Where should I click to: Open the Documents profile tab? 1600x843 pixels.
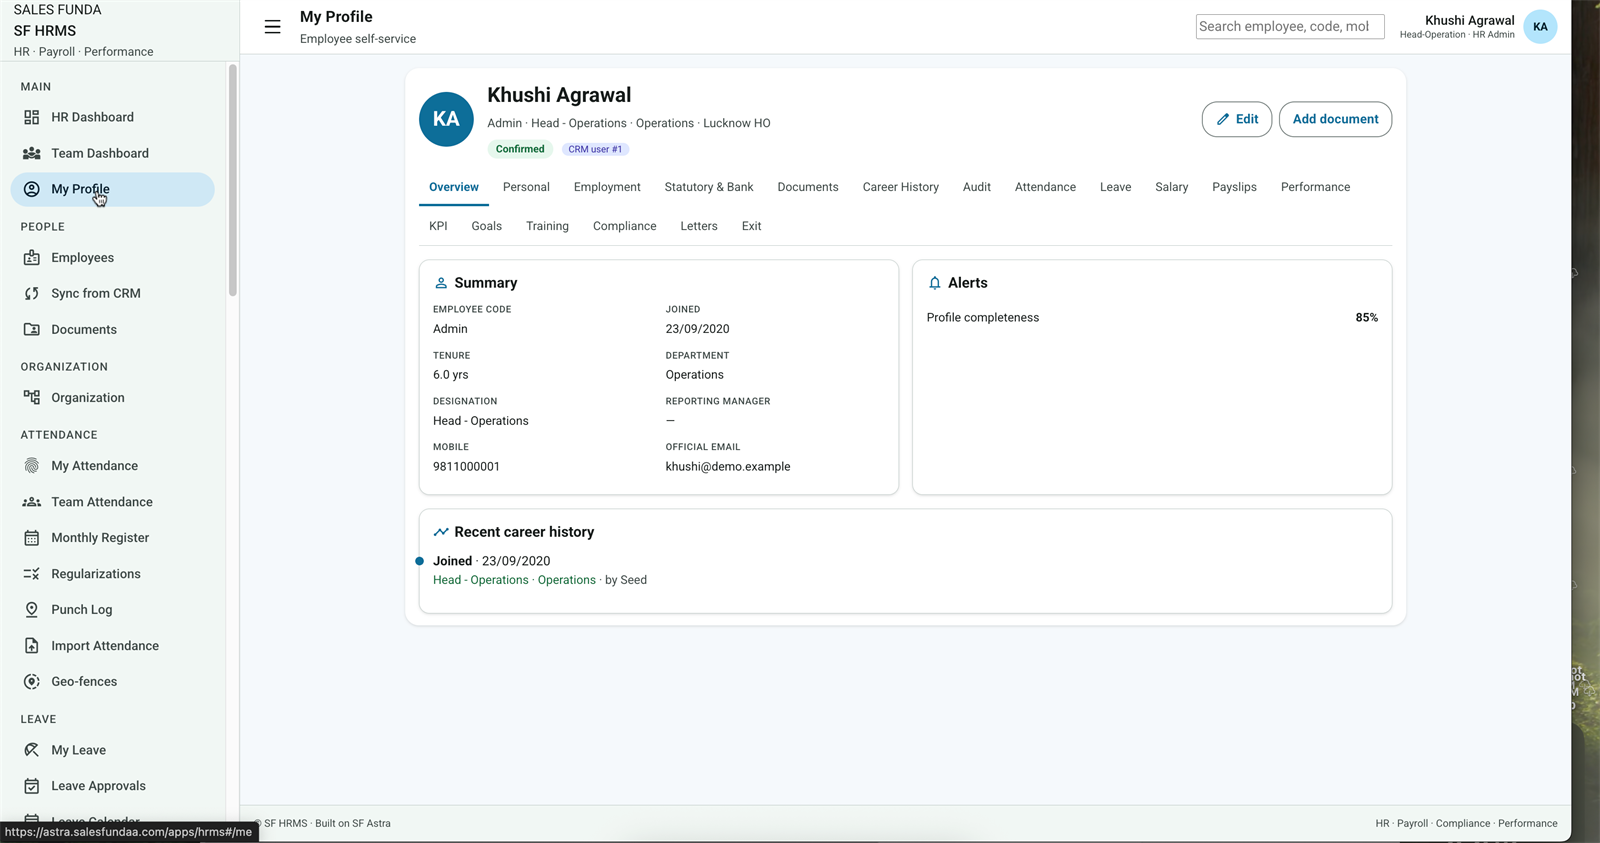[x=808, y=187]
